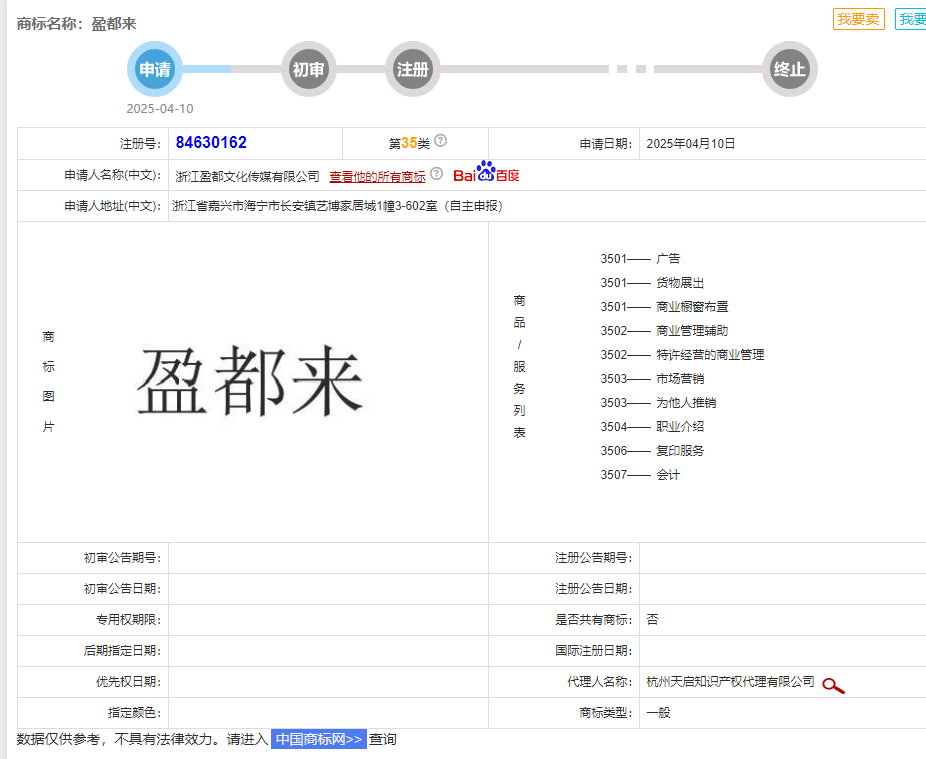Screen dimensions: 926x759
Task: Click the 终止 progress step circle
Action: click(x=790, y=69)
